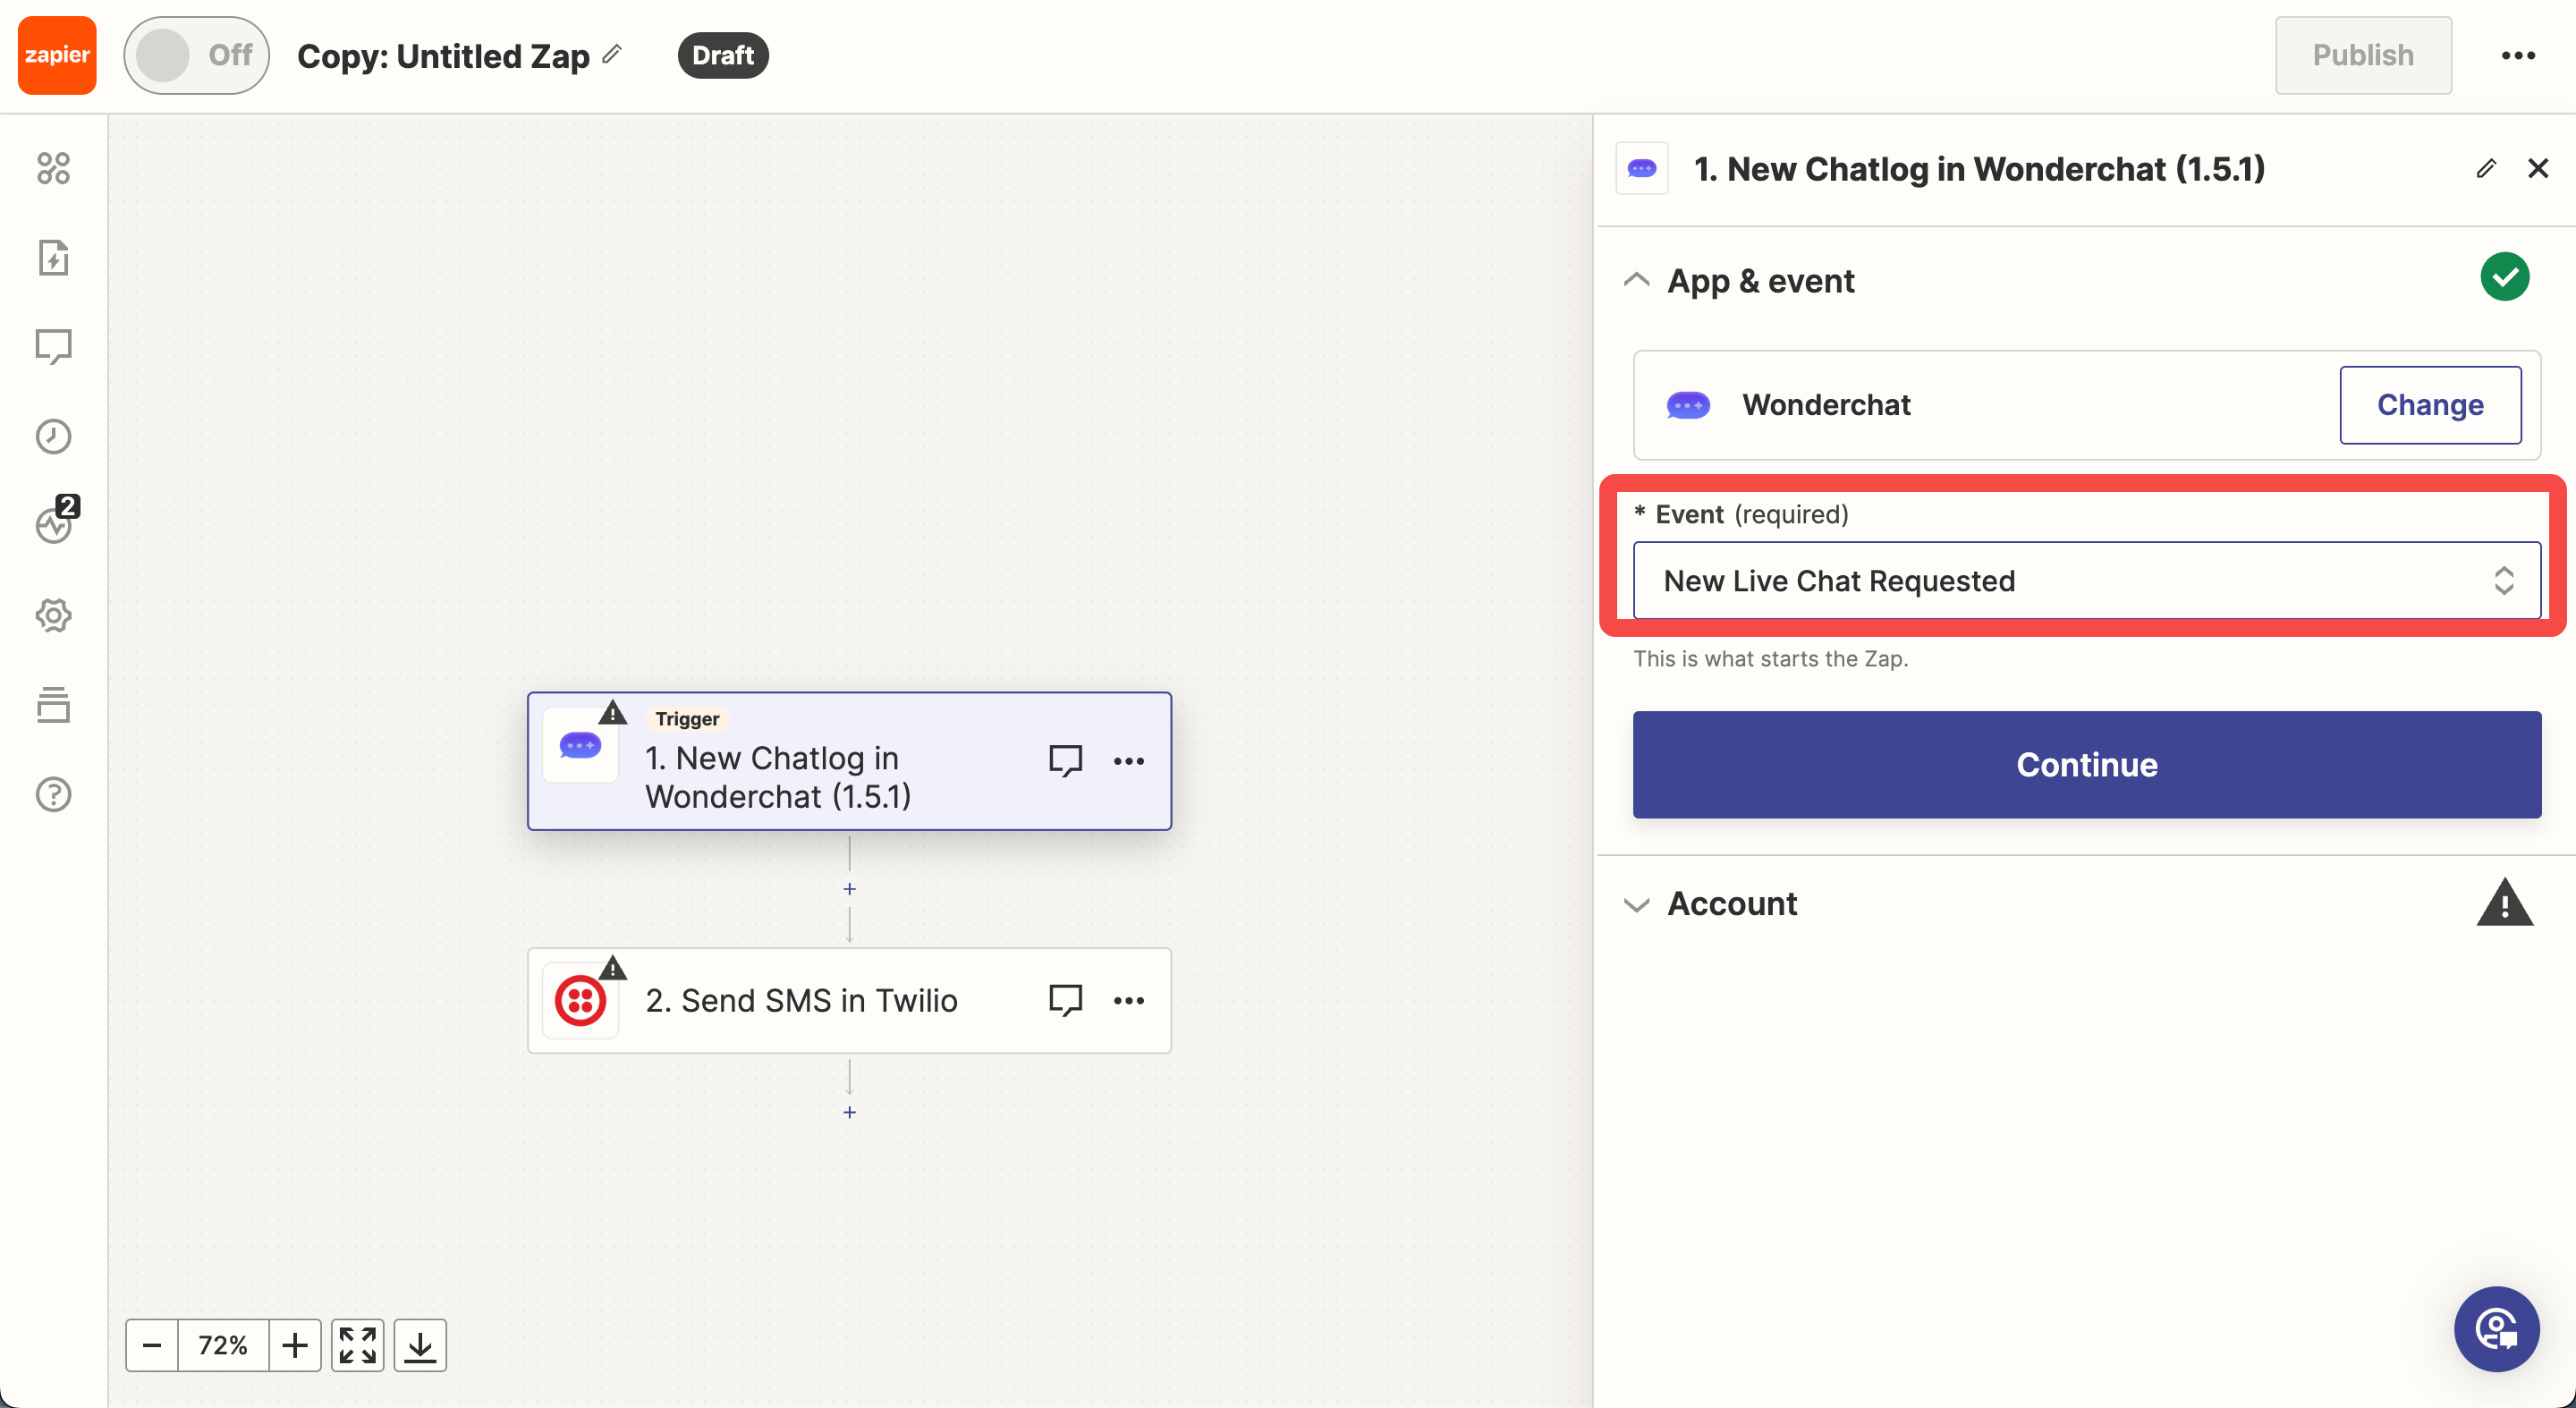Open the Zapier home logo
The image size is (2576, 1408).
point(57,55)
